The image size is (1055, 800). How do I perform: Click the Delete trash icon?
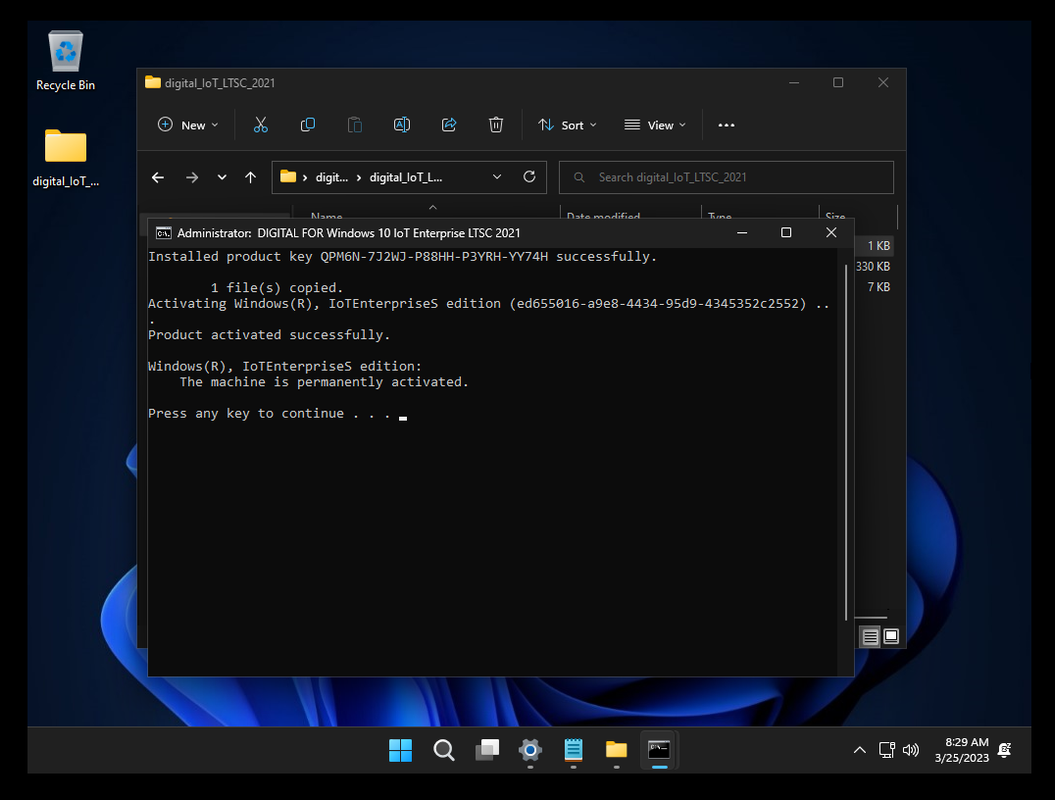(496, 125)
